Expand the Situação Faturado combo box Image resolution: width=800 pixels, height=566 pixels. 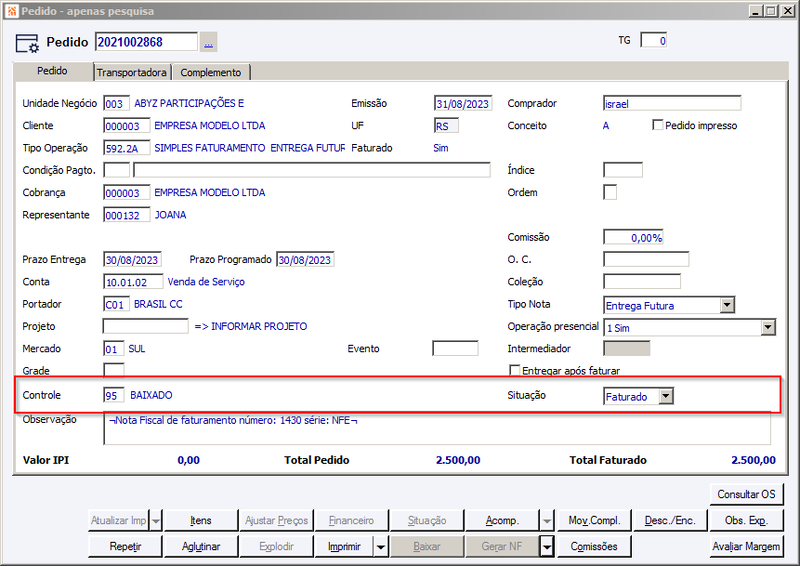(666, 396)
